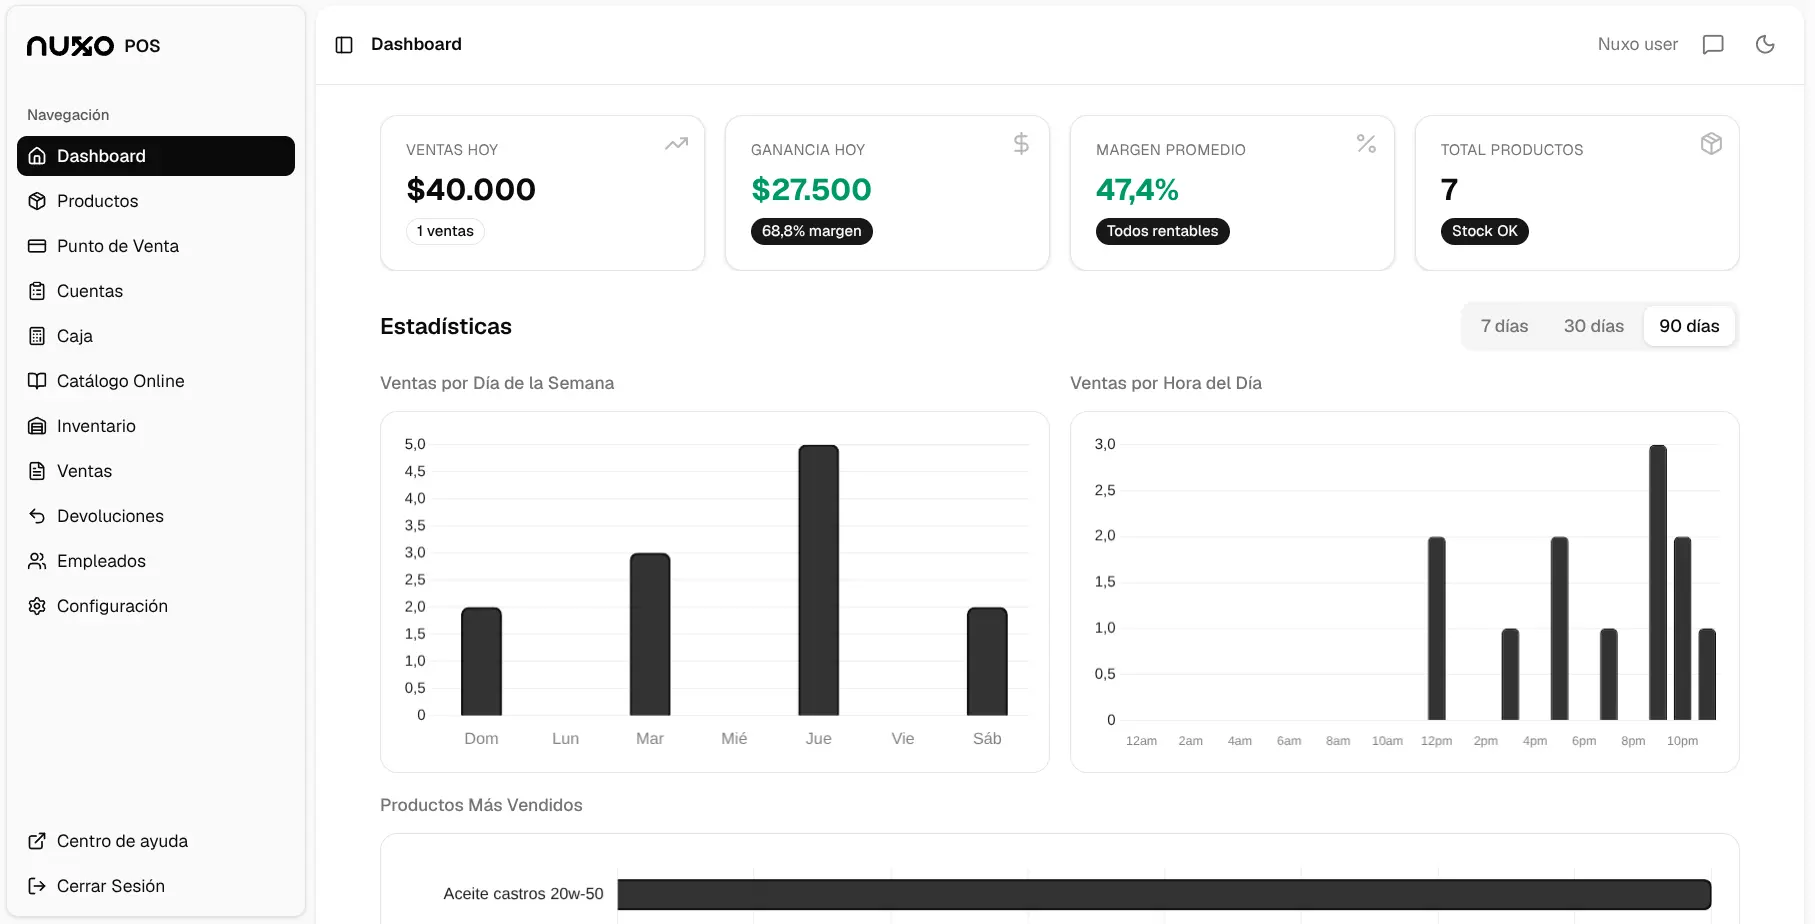This screenshot has width=1815, height=924.
Task: Click the 'Todos rentables' badge
Action: click(1162, 231)
